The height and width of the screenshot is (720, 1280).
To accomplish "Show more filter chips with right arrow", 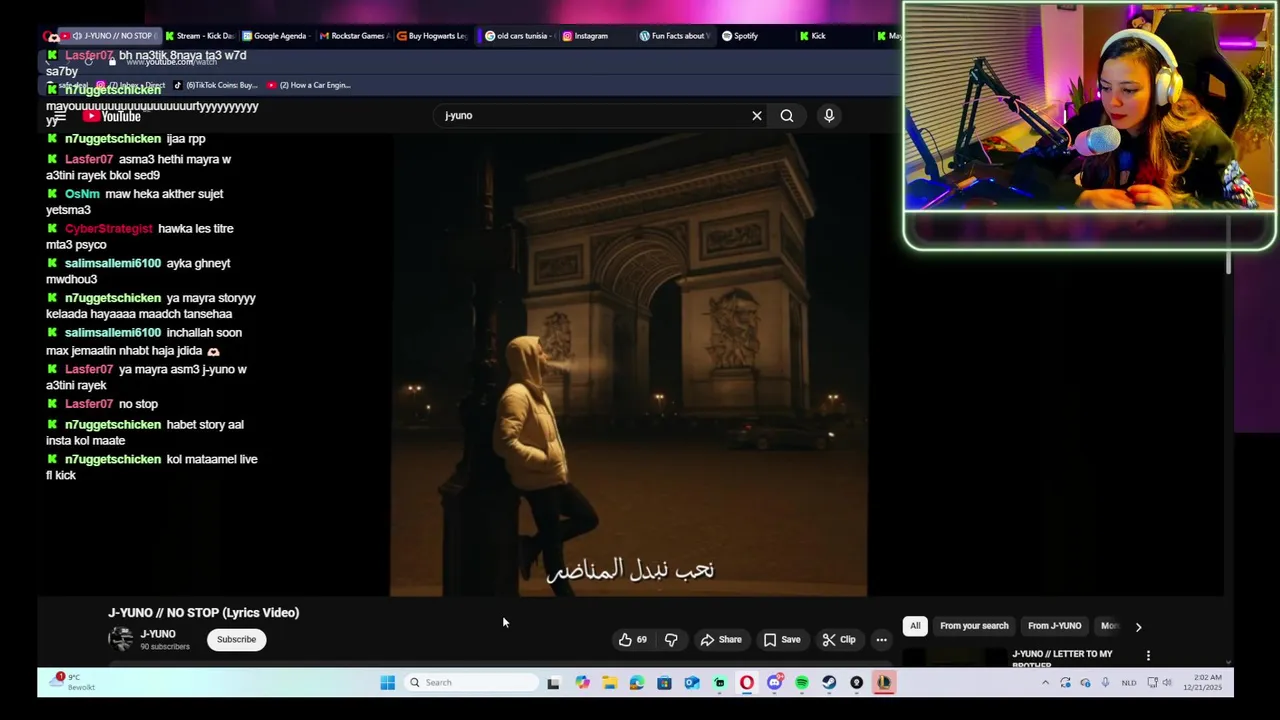I will click(x=1138, y=627).
